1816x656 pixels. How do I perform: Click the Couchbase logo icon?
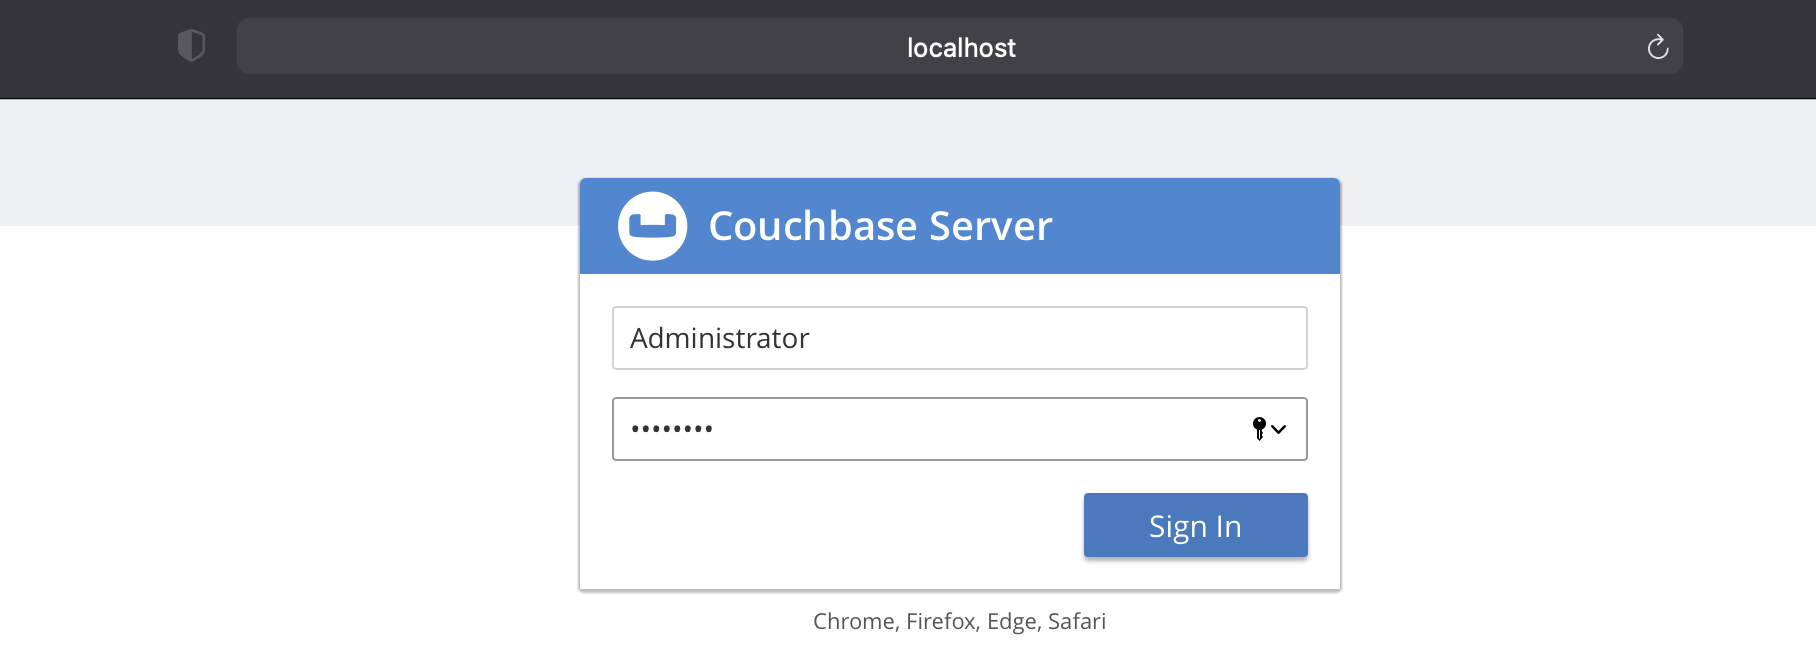652,226
